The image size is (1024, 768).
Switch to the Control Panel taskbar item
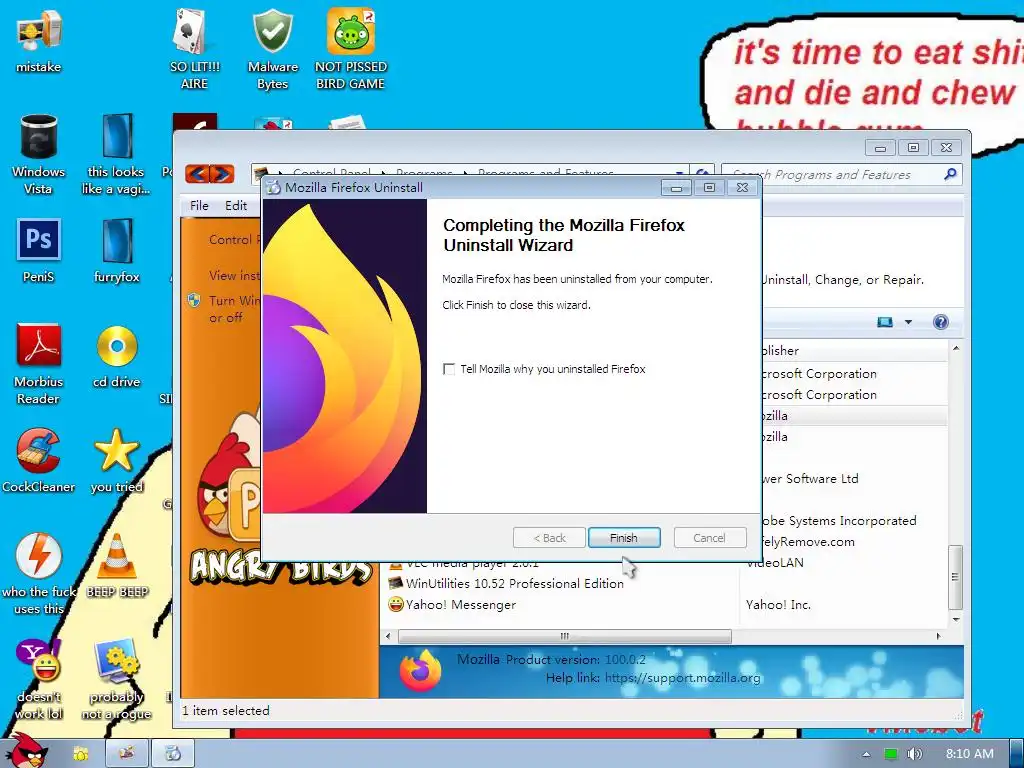coord(127,753)
